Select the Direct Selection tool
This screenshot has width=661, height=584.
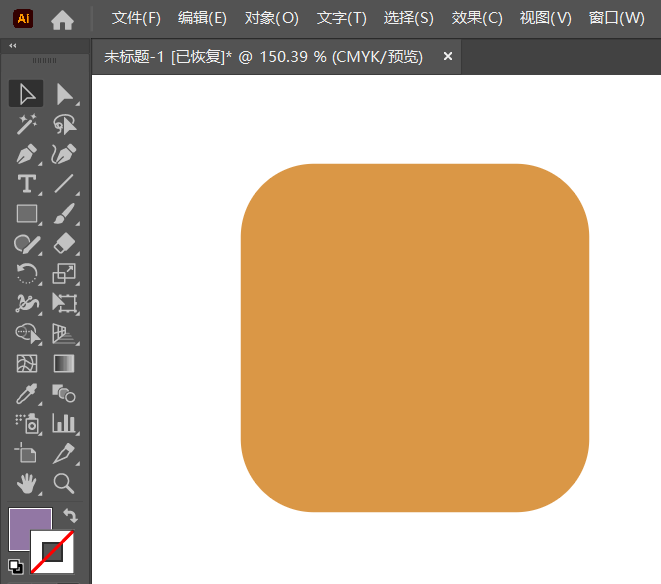click(x=64, y=94)
